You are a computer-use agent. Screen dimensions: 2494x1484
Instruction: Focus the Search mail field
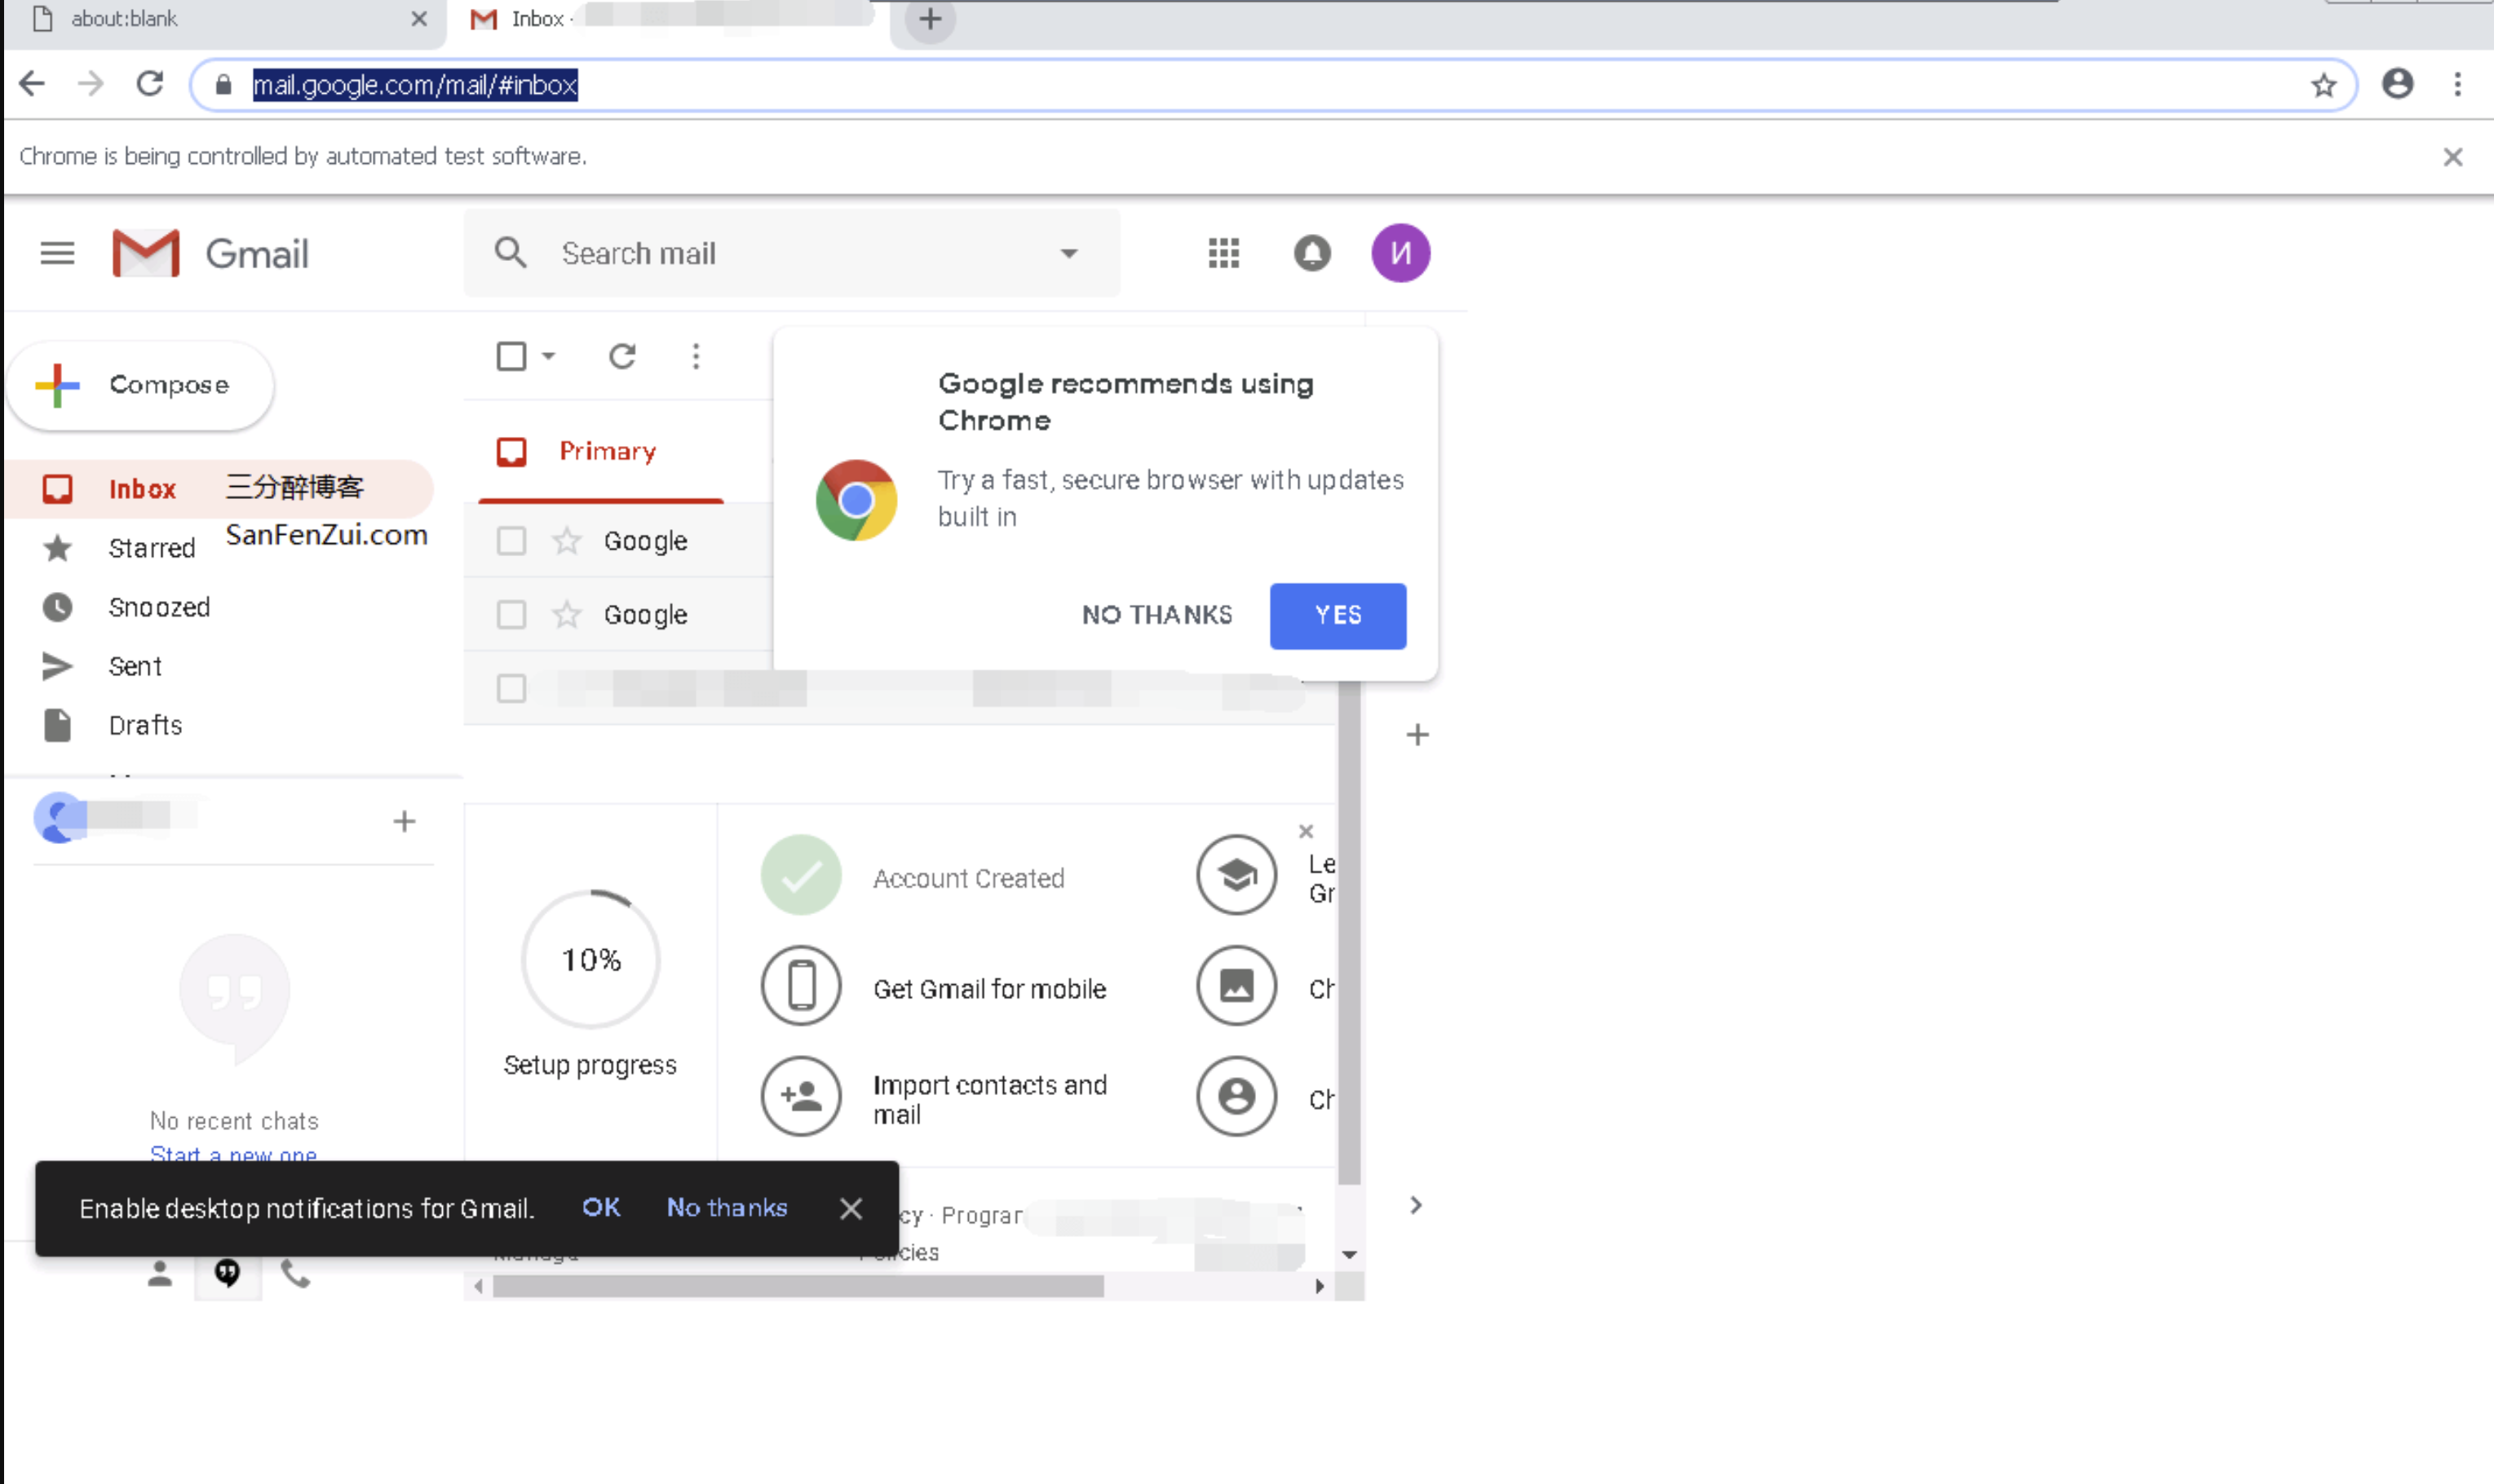[790, 254]
